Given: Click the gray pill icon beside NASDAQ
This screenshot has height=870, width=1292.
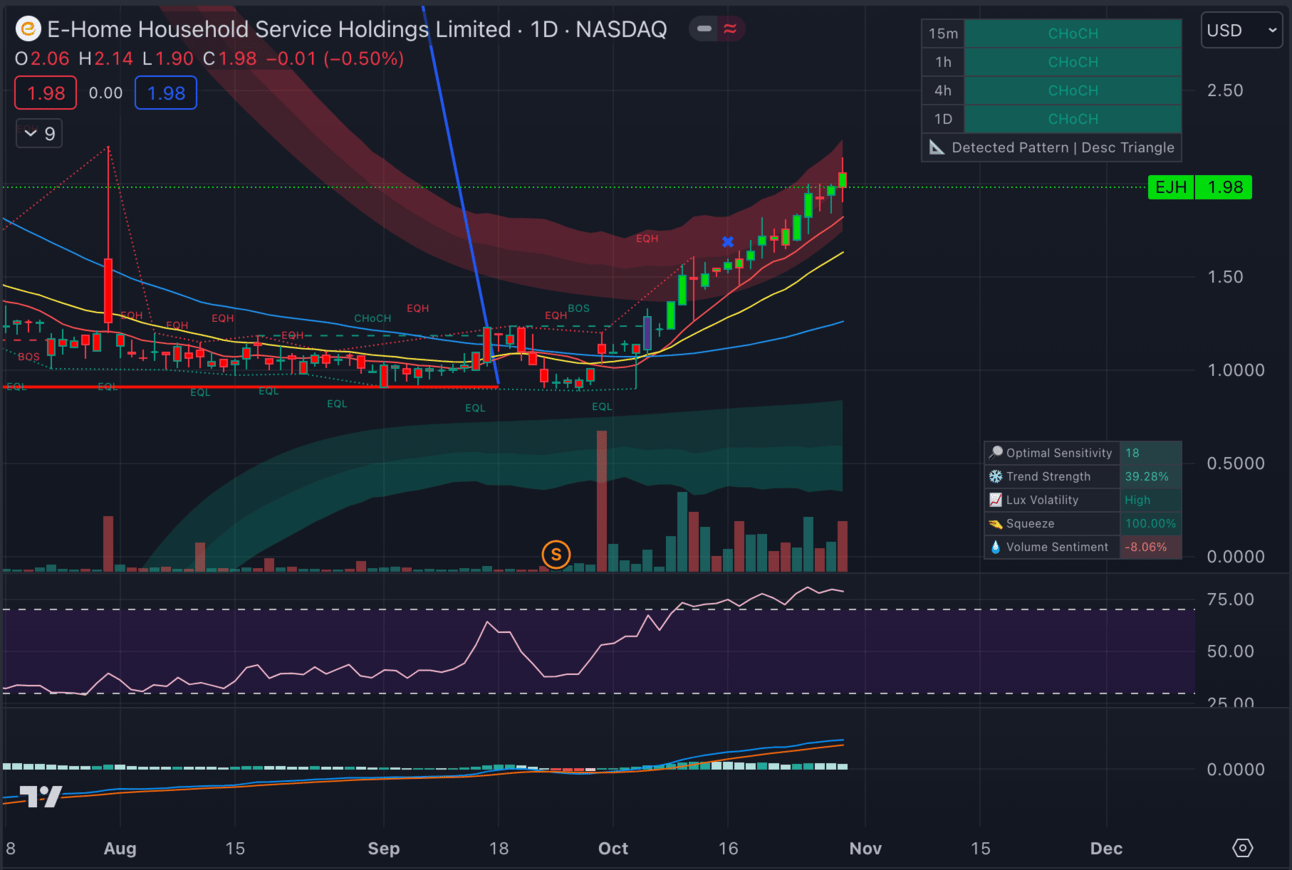Looking at the screenshot, I should (x=705, y=29).
